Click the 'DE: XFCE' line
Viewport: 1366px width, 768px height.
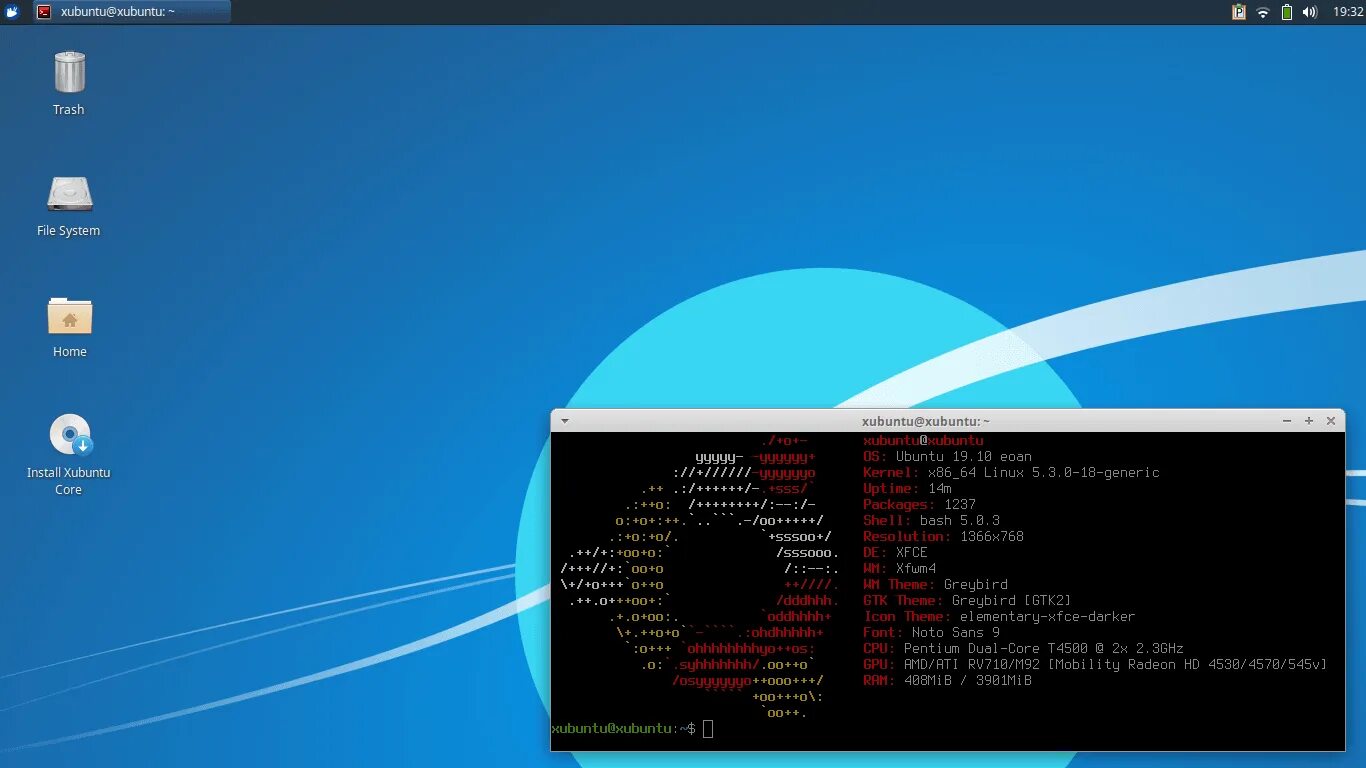(895, 552)
